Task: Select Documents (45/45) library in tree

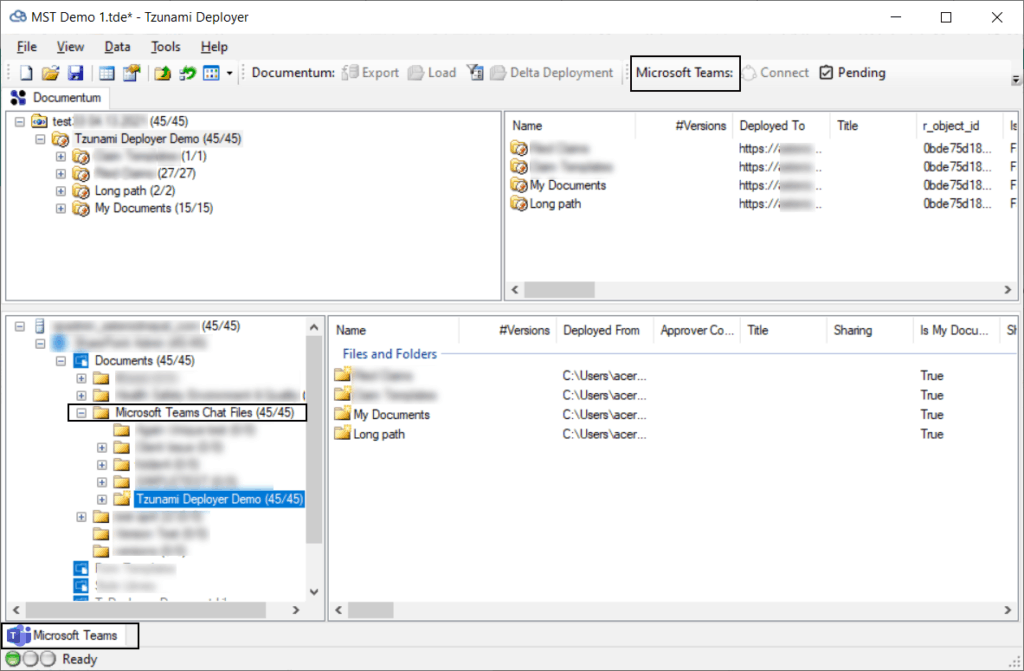Action: (144, 361)
